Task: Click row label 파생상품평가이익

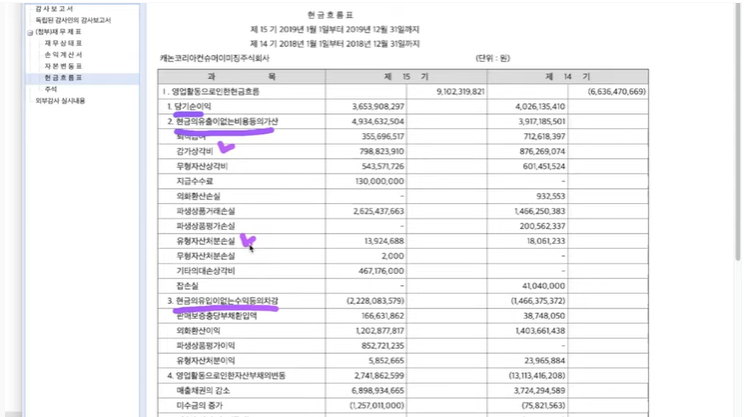Action: point(206,346)
